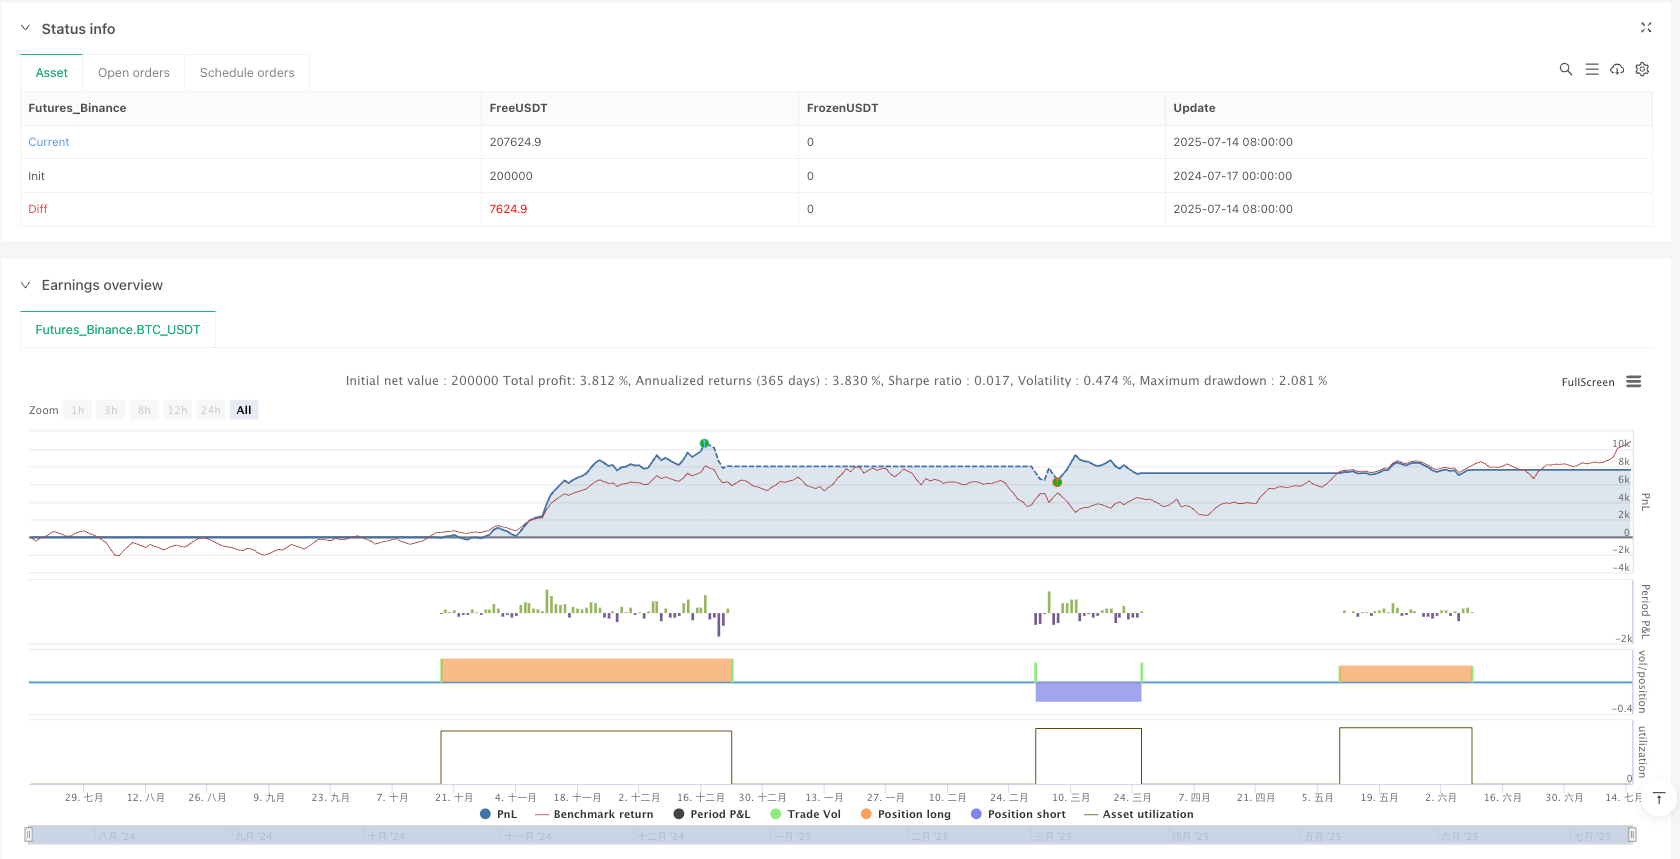Click the FullScreen chart button

coord(1588,382)
